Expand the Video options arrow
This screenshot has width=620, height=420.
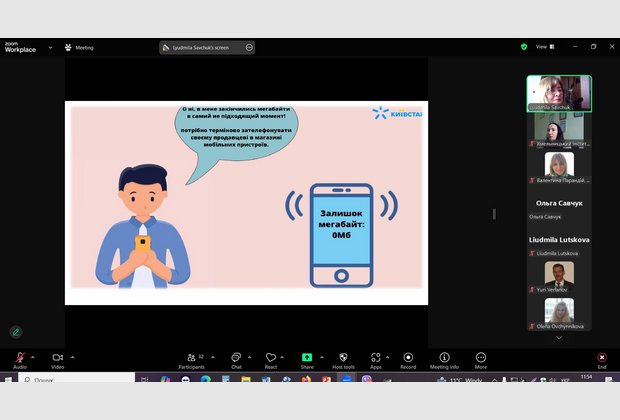click(x=72, y=356)
